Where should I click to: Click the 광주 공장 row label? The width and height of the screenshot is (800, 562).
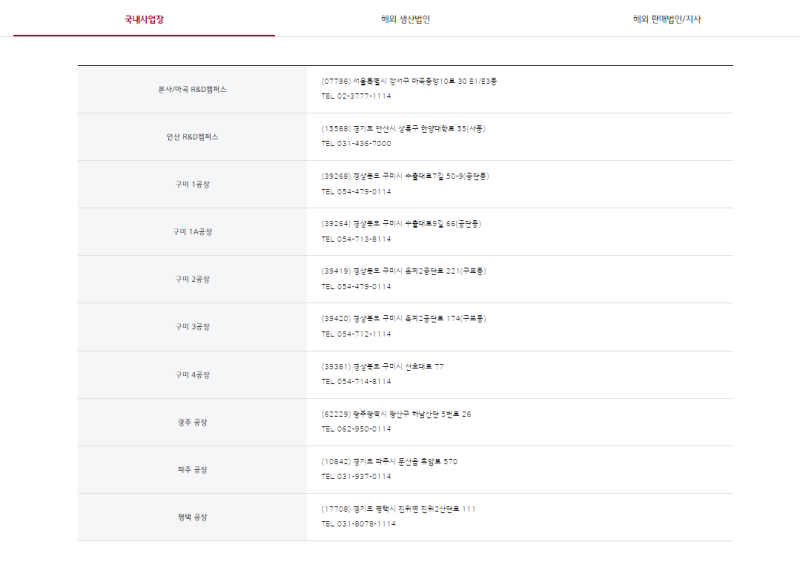(x=192, y=422)
